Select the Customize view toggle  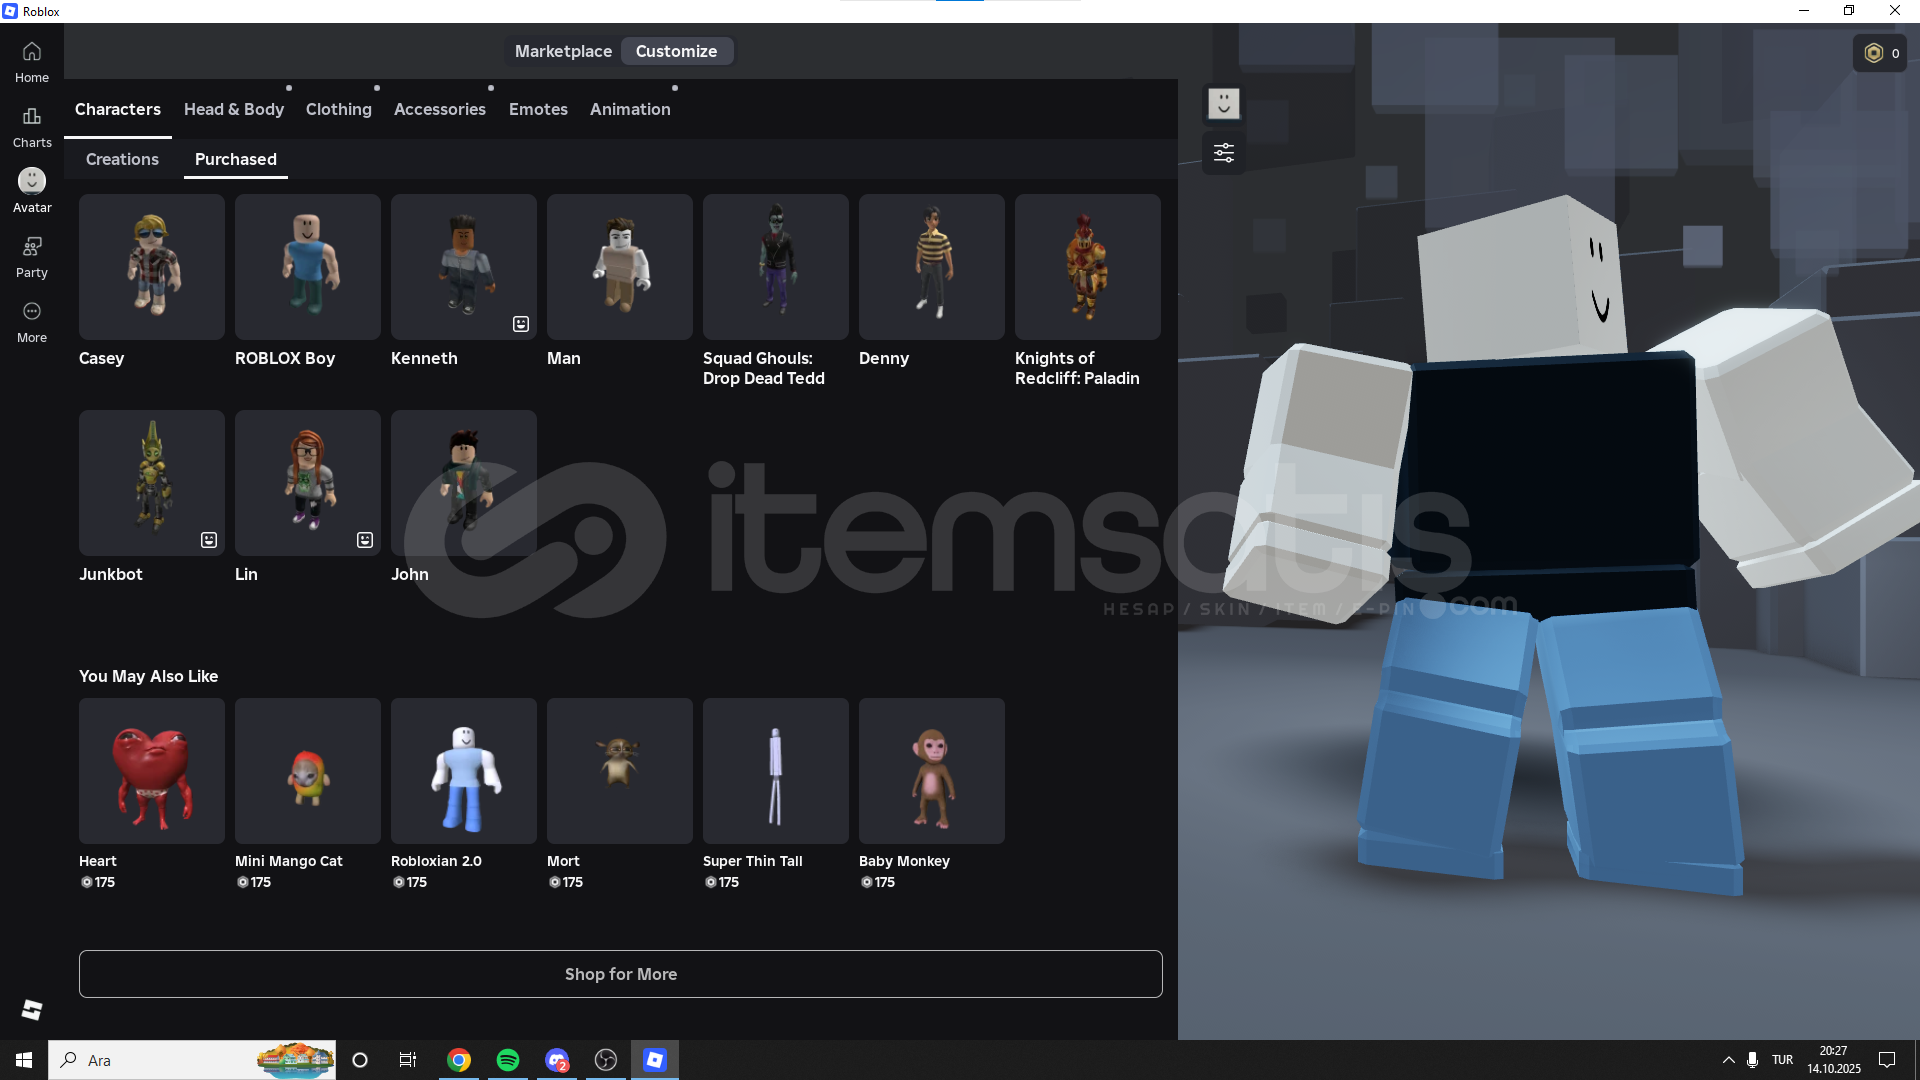[676, 51]
